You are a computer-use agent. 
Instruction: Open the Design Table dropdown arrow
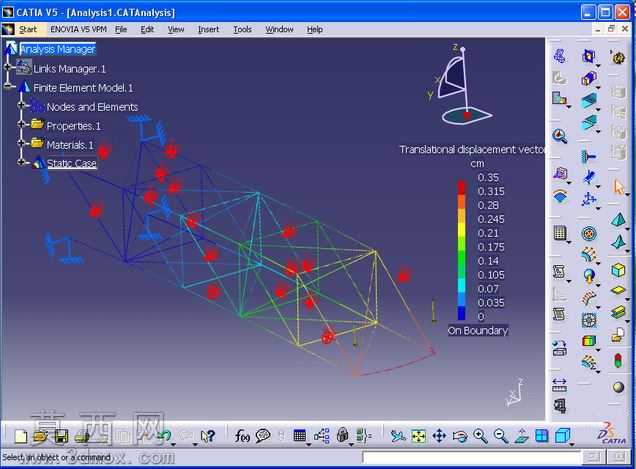309,445
